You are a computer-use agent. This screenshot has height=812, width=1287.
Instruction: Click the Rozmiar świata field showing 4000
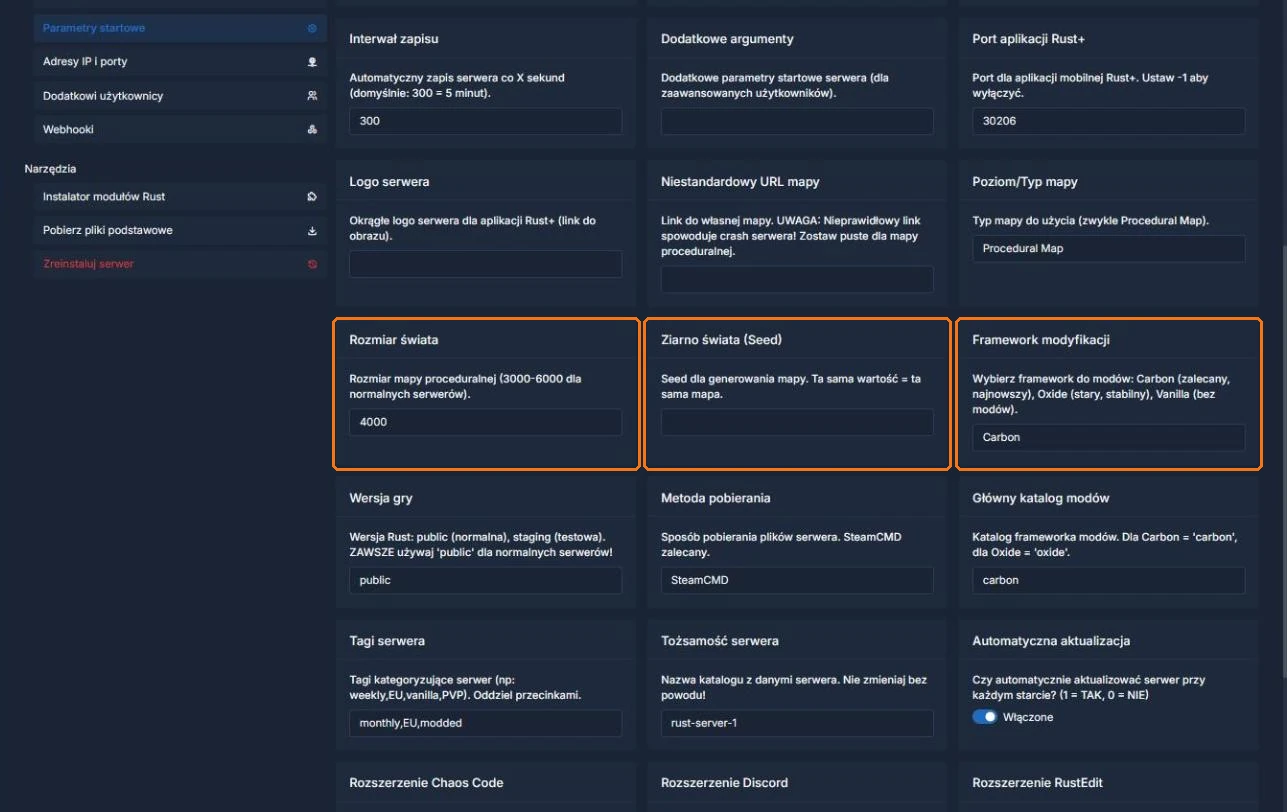pos(485,422)
